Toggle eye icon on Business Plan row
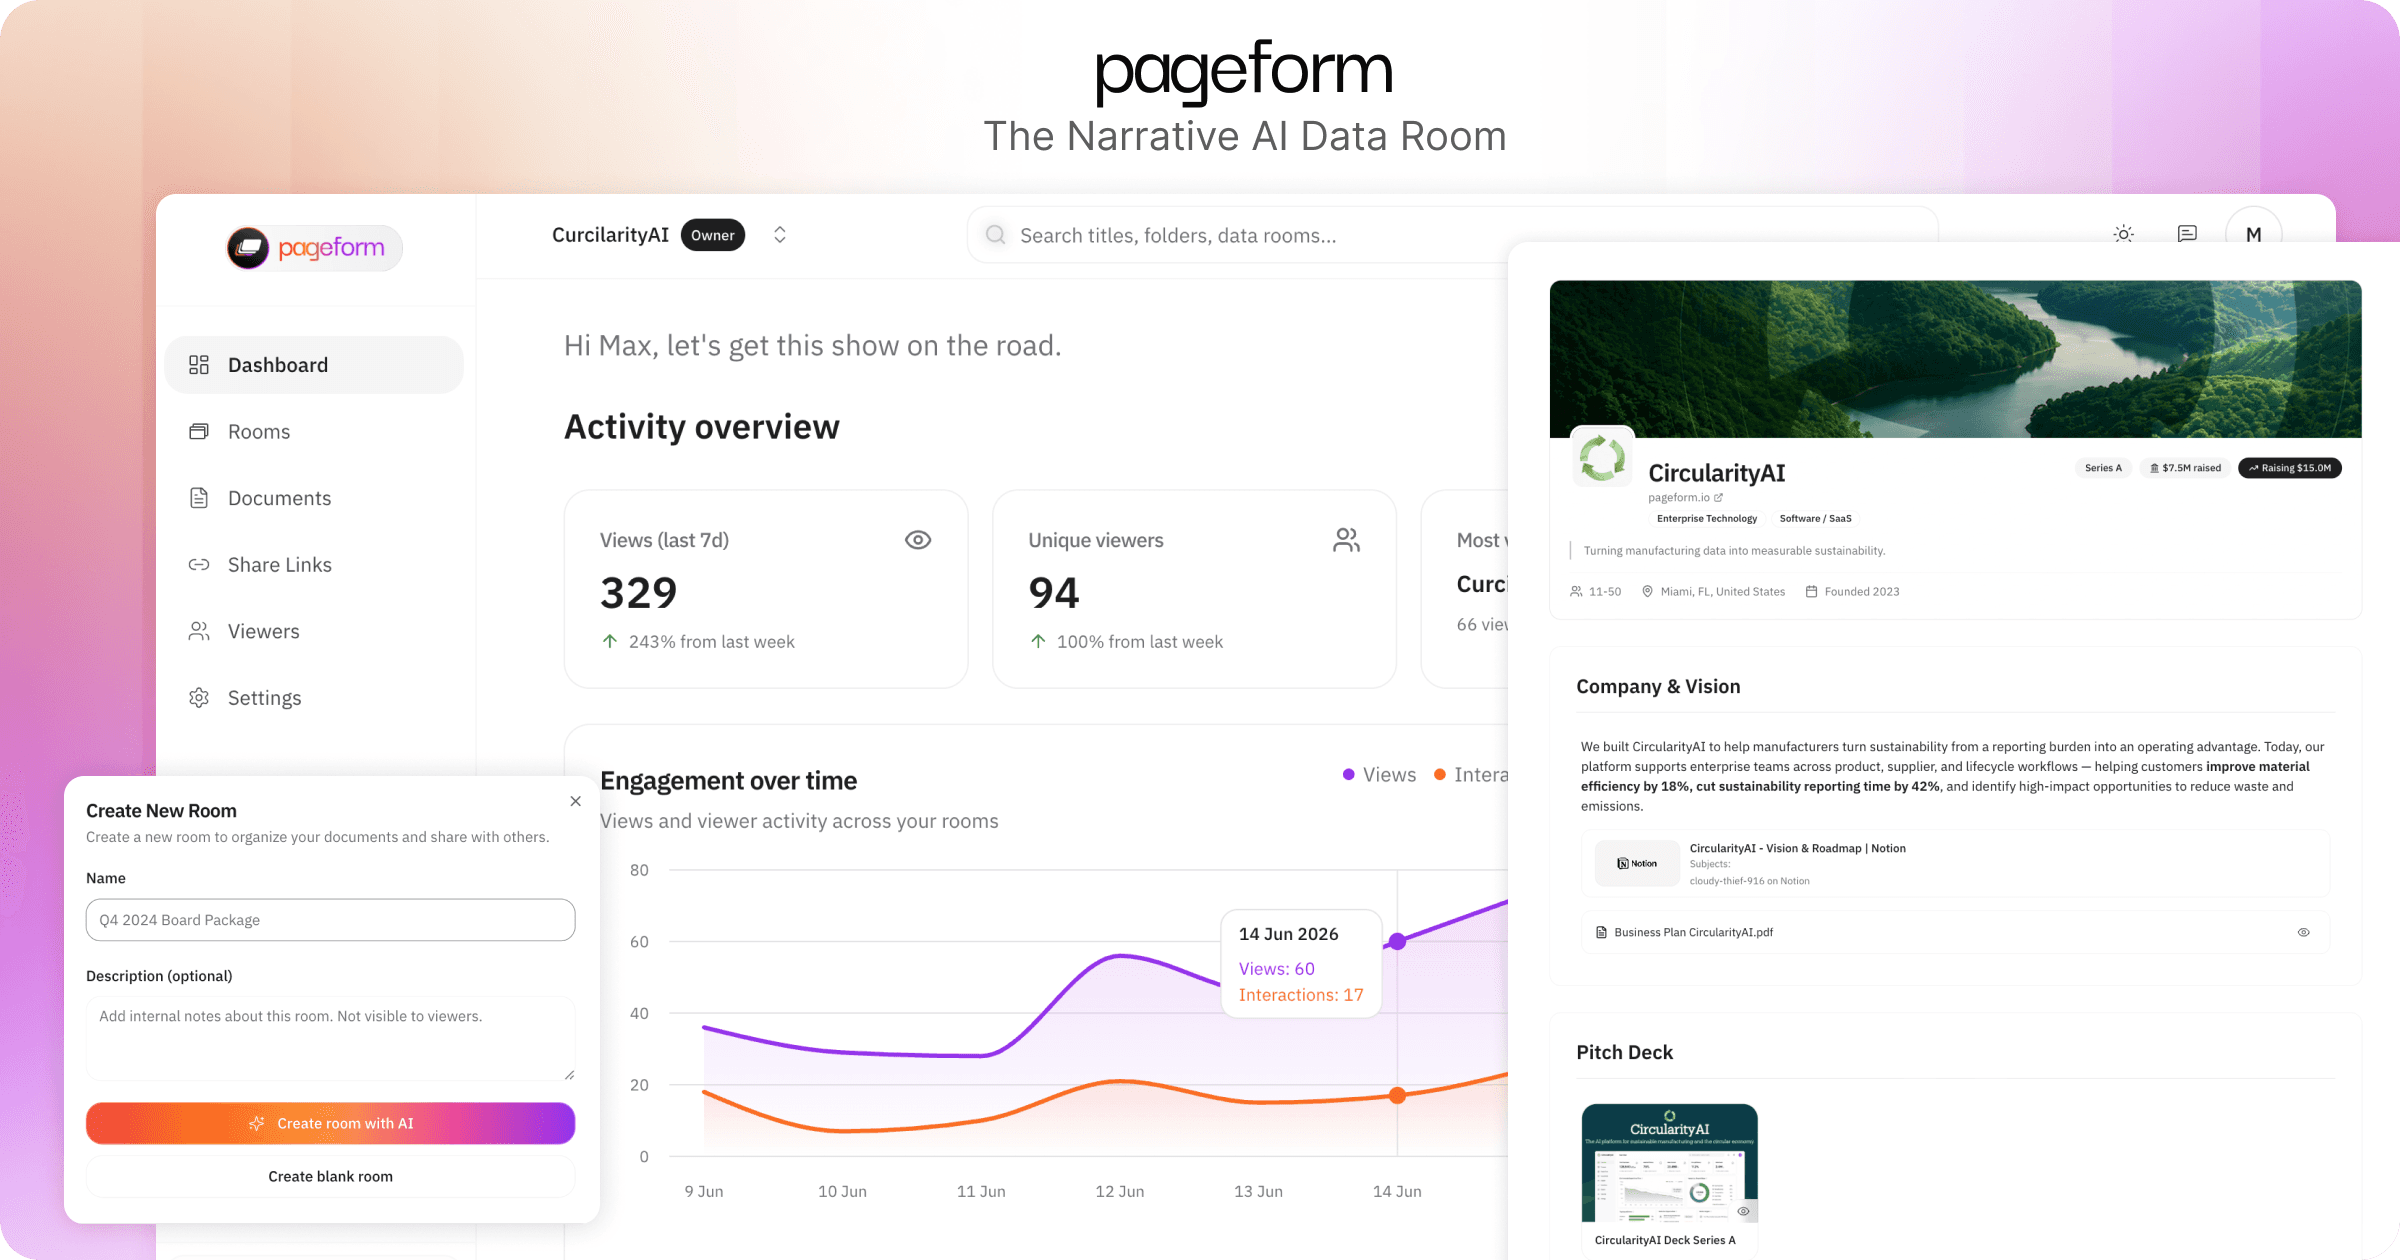The width and height of the screenshot is (2400, 1260). (x=2303, y=932)
